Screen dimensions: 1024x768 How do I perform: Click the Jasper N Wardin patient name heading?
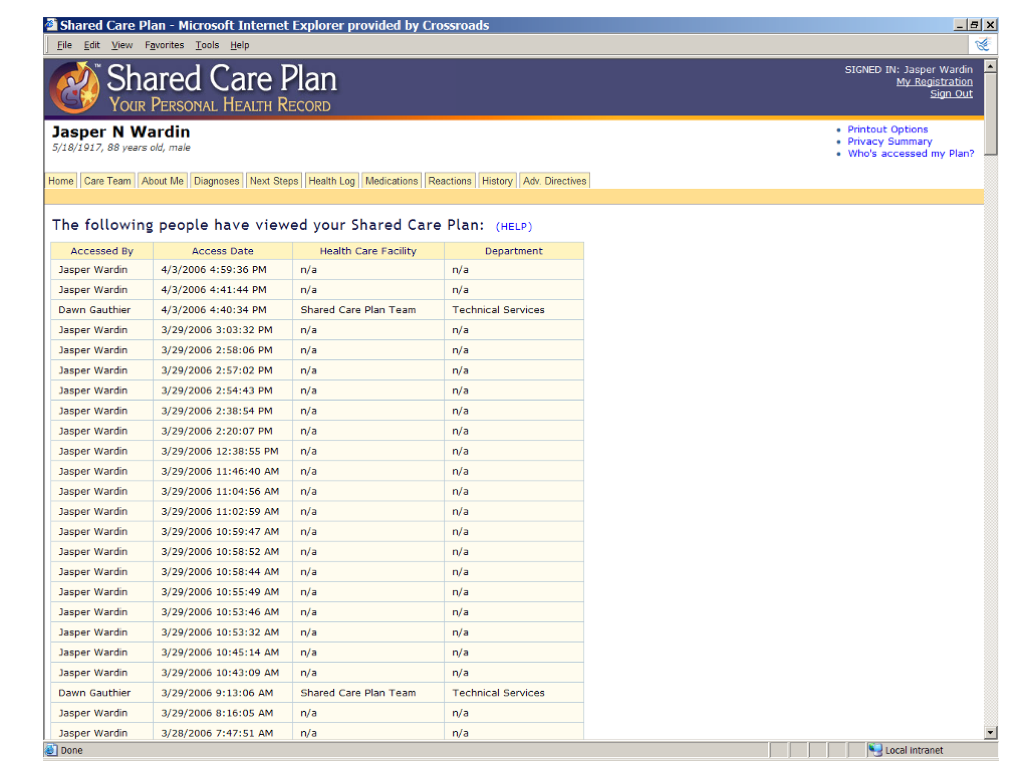121,132
